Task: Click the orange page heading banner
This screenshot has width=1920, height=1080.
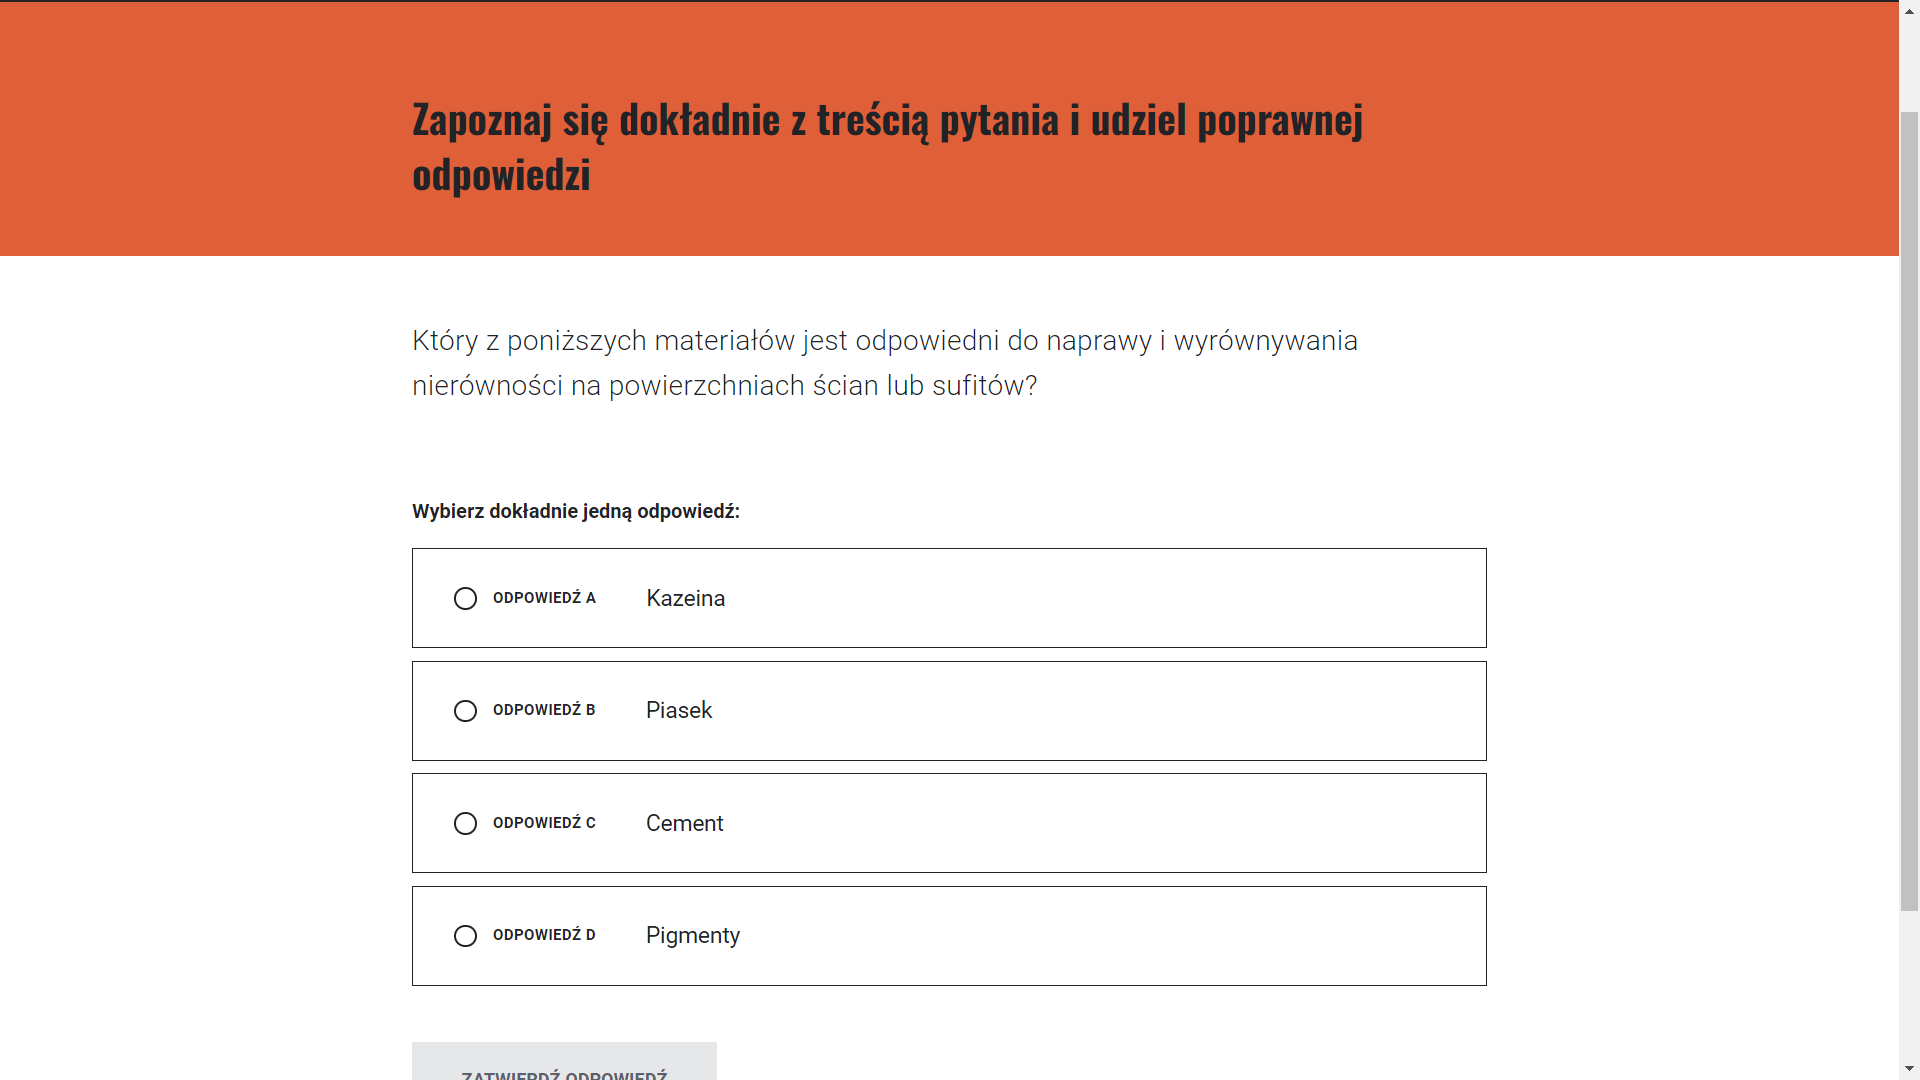Action: [x=950, y=130]
